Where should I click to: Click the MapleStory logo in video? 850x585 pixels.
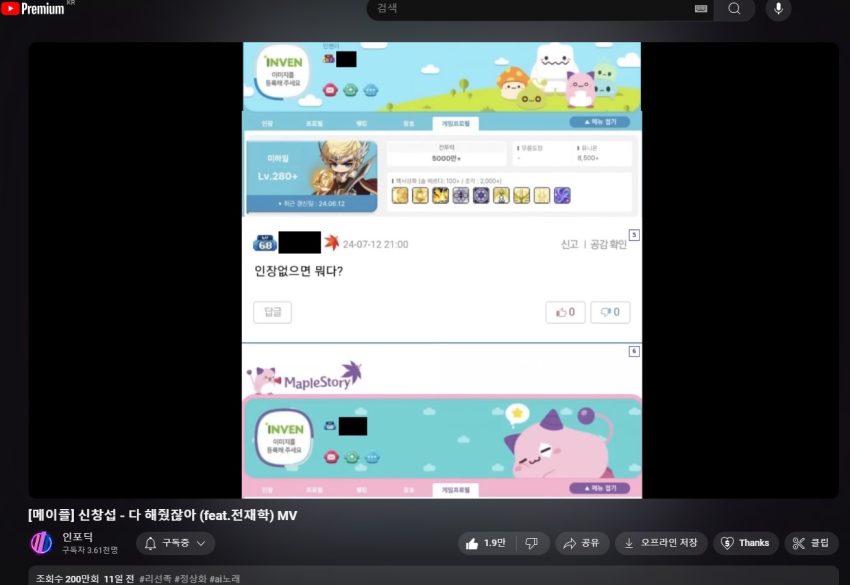[x=305, y=377]
